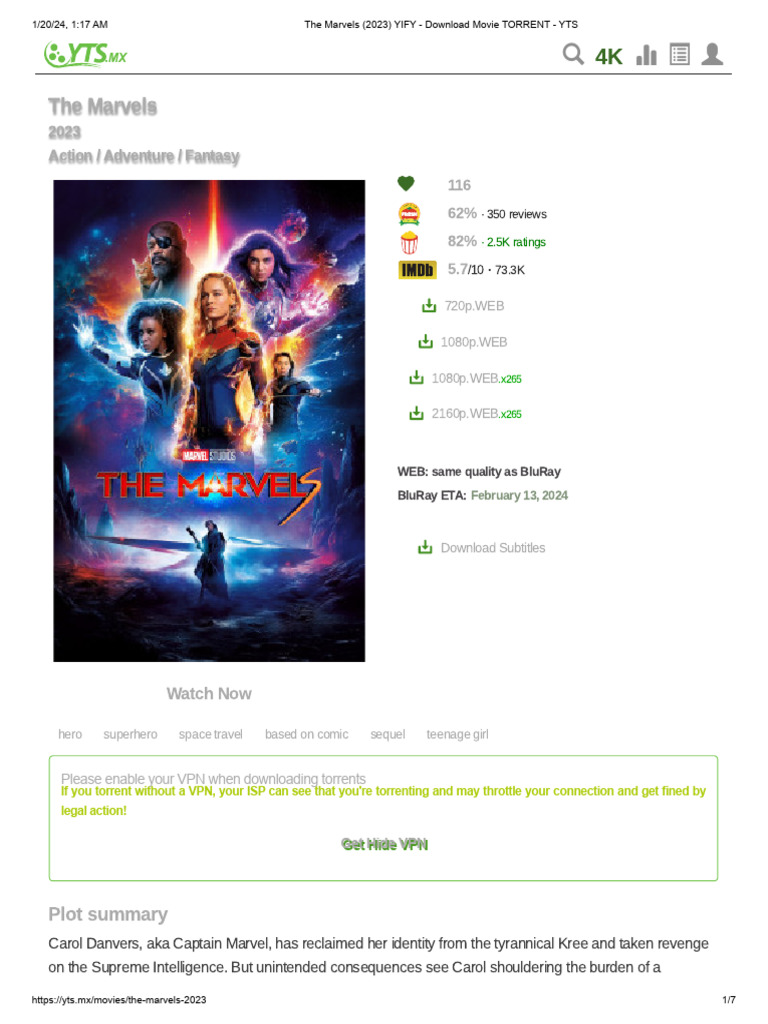Open the 4K movies section
The image size is (768, 1024).
click(609, 57)
